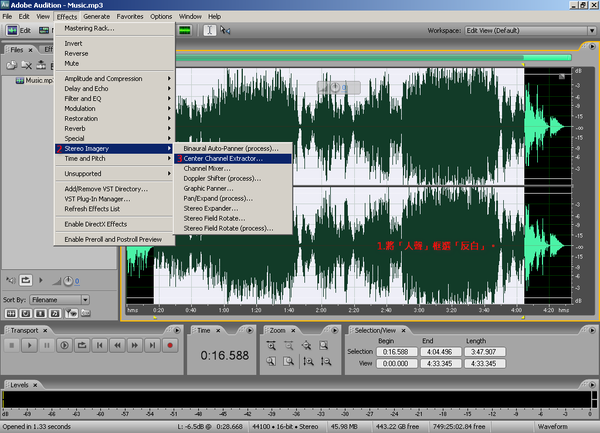
Task: Open Amplitude and Compression submenu
Action: [x=114, y=78]
